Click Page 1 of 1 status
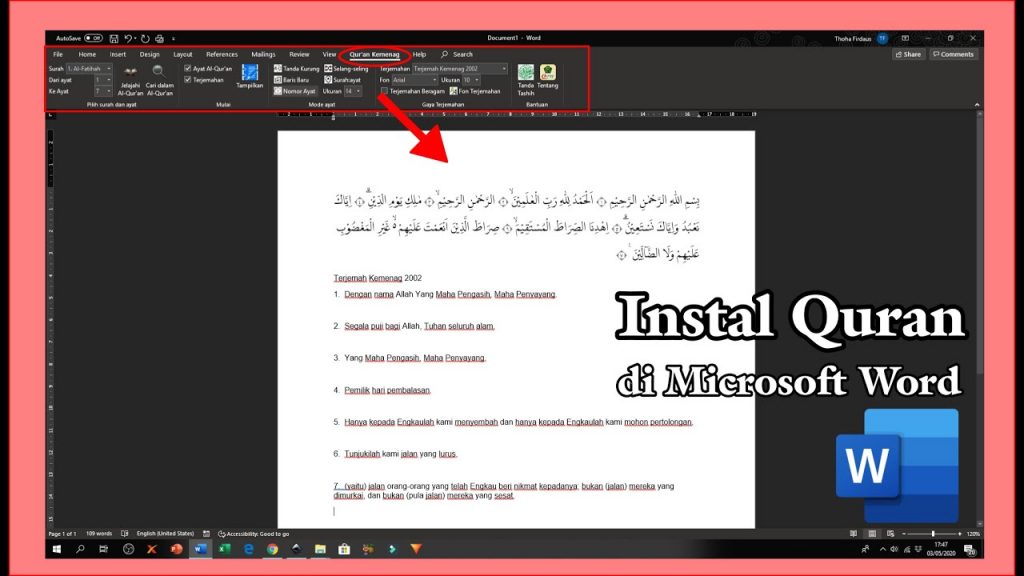The image size is (1024, 576). (63, 534)
